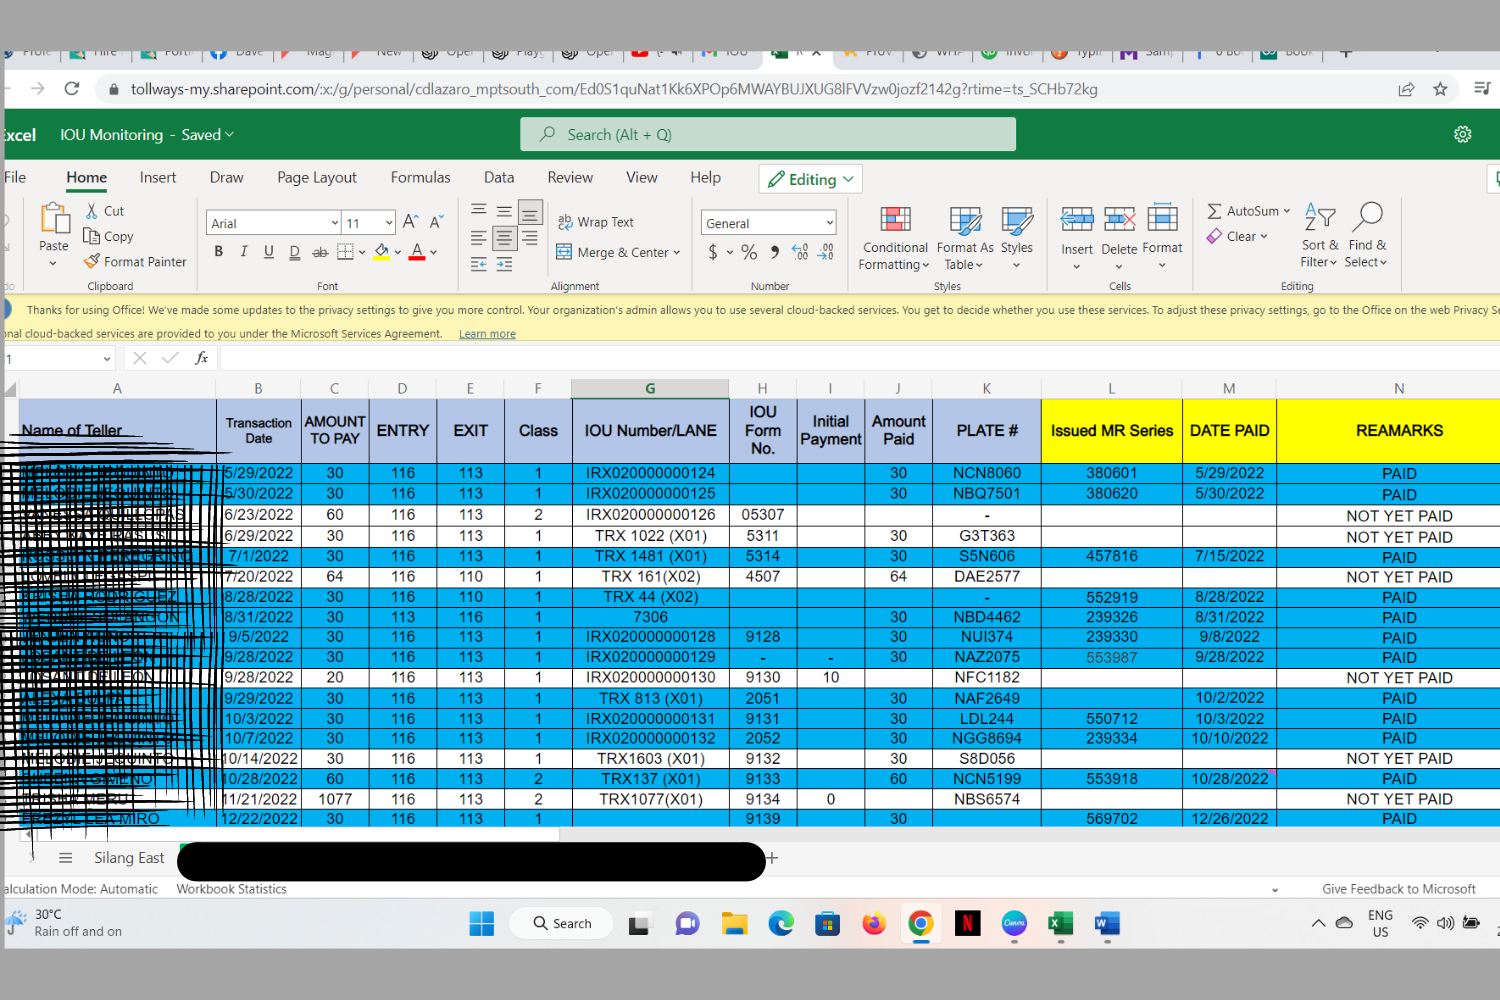This screenshot has width=1500, height=1000.
Task: Open Conditional Formatting
Action: (x=895, y=238)
